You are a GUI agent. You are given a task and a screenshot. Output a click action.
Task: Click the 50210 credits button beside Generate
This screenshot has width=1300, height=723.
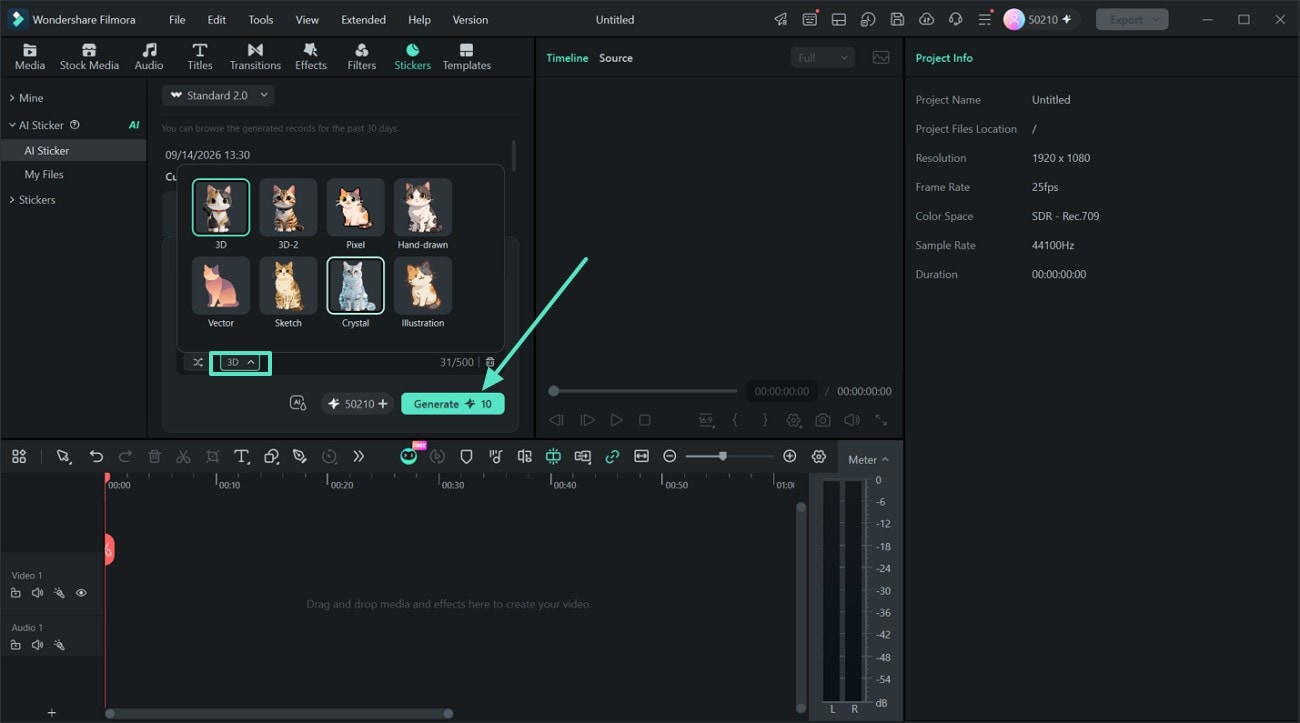(358, 404)
